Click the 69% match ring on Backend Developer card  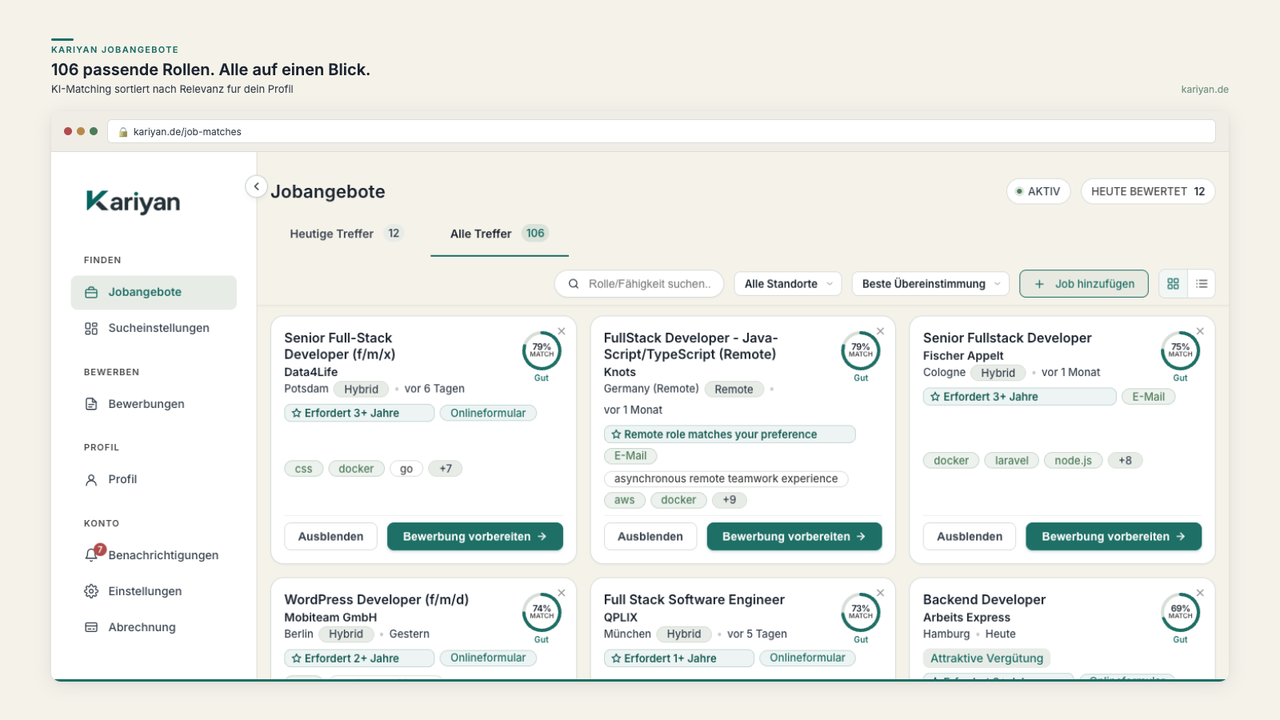1180,612
